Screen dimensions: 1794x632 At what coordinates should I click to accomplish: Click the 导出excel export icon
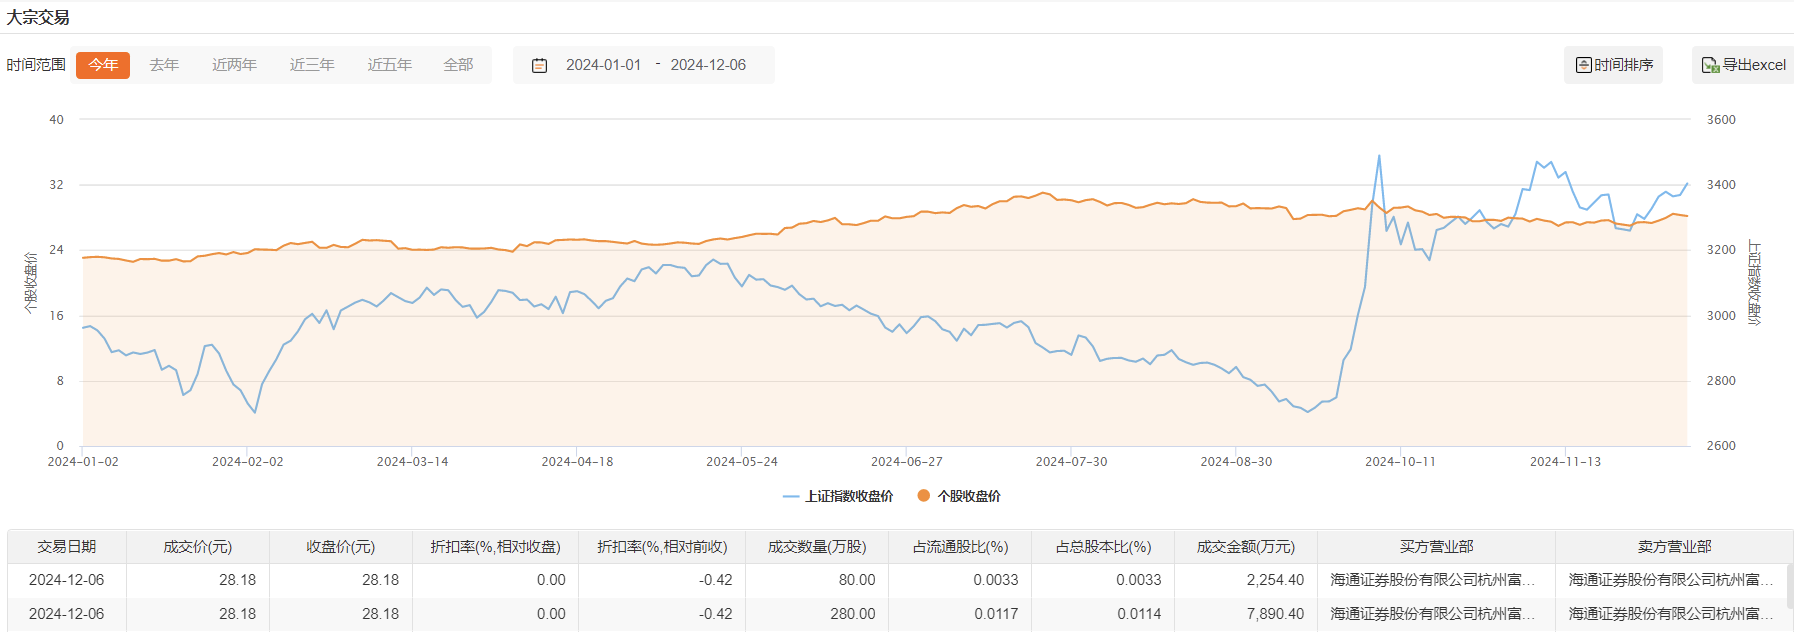tap(1710, 65)
